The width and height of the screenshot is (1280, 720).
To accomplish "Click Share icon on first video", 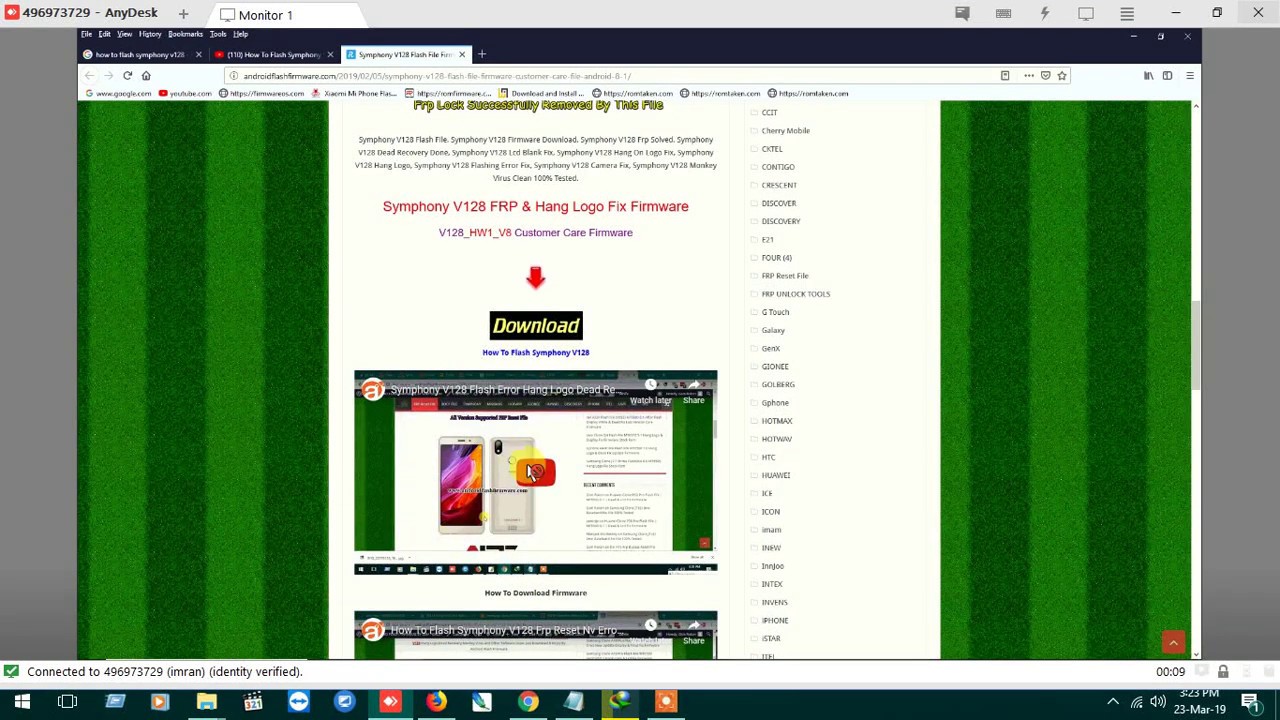I will click(x=694, y=392).
